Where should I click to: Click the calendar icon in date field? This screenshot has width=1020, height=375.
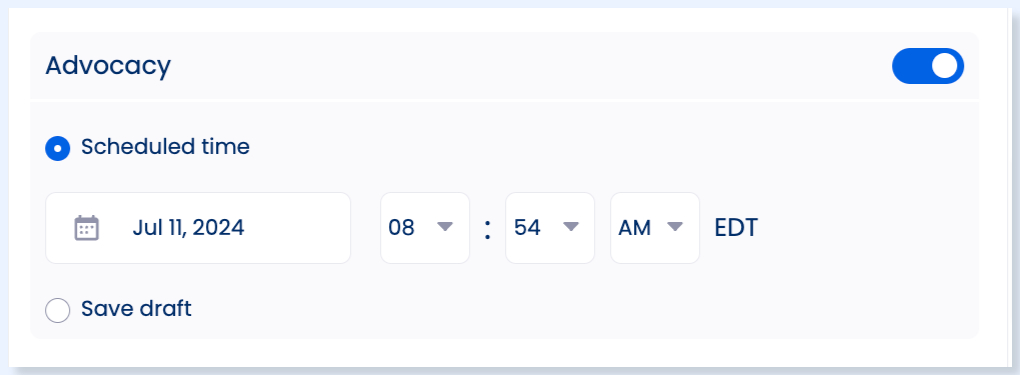tap(87, 228)
